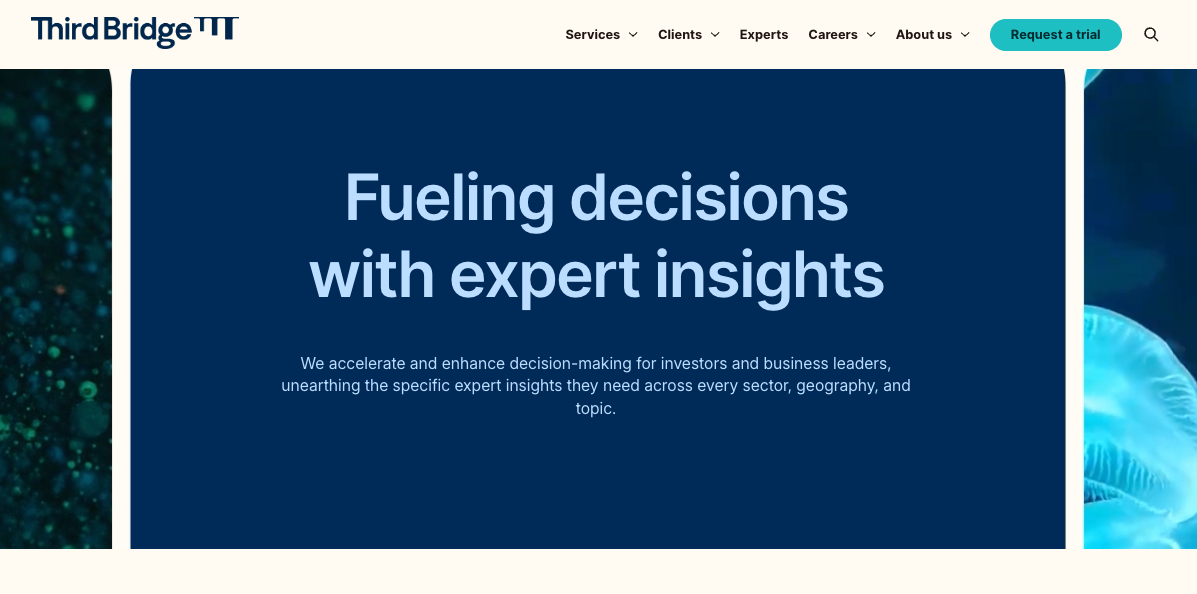Open the About us menu

click(923, 35)
